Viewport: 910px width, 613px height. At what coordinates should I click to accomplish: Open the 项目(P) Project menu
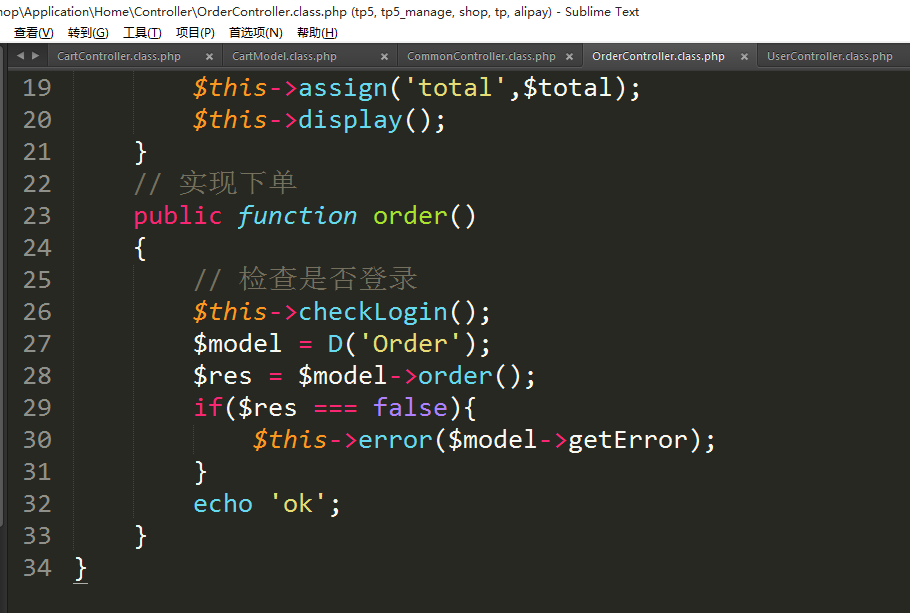[x=195, y=32]
